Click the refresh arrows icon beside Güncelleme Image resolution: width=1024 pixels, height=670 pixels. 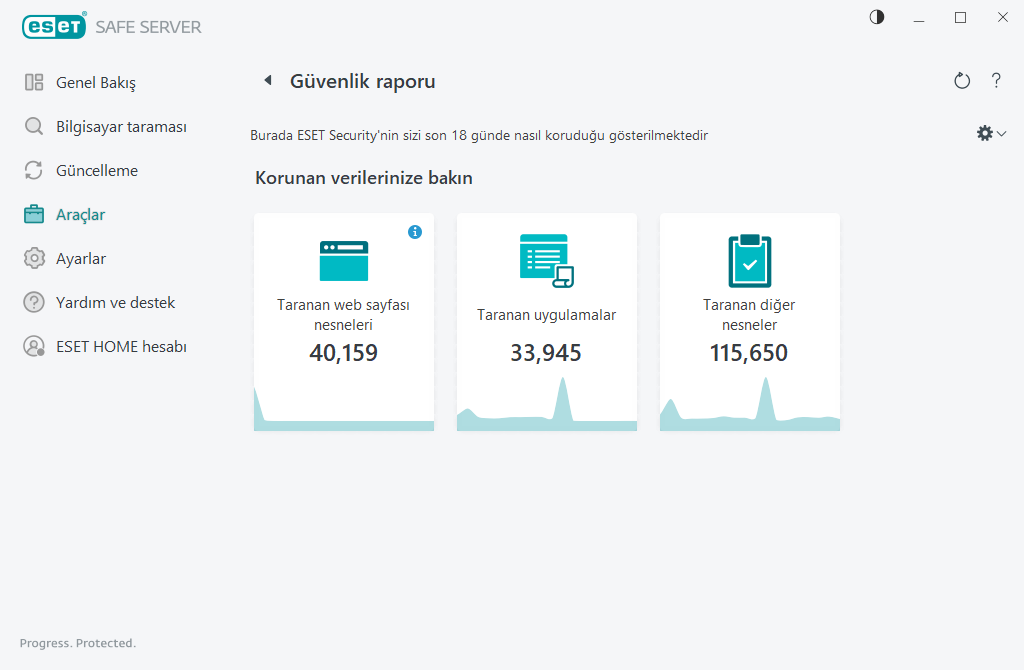[x=34, y=170]
